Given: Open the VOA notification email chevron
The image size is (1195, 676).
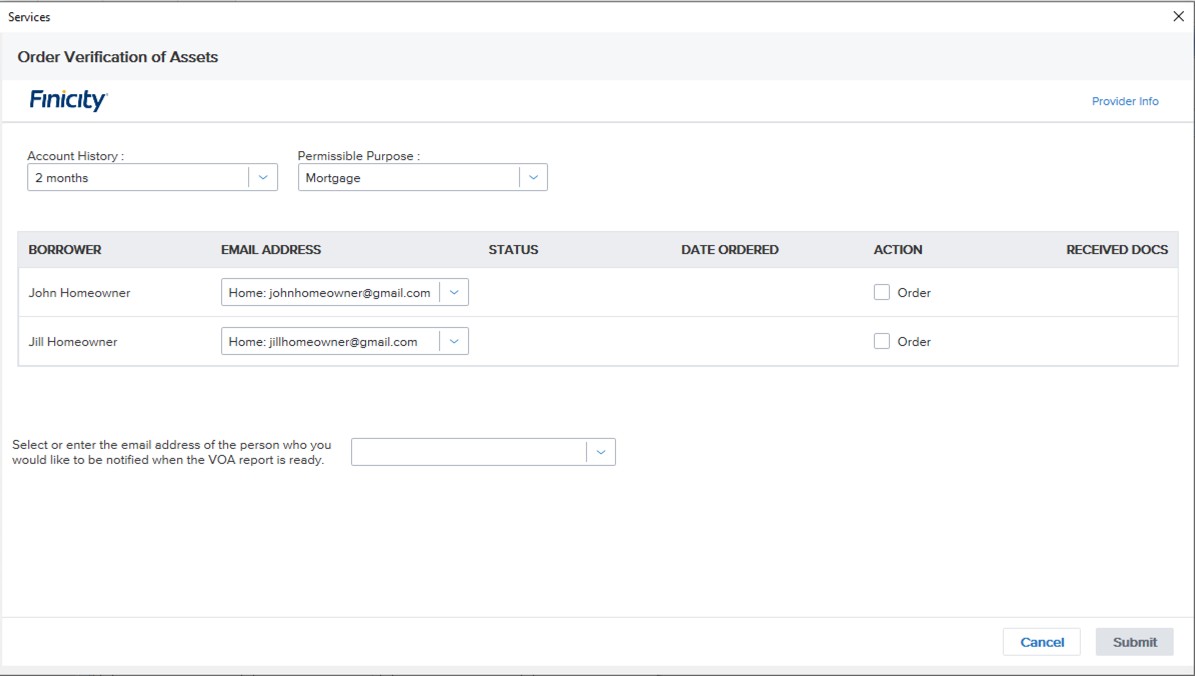Looking at the screenshot, I should coord(601,452).
